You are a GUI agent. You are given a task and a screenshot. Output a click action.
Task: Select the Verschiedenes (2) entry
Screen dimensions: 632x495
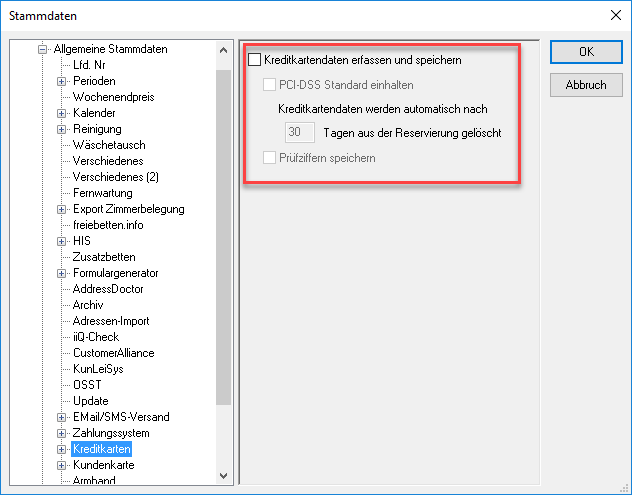[x=116, y=177]
